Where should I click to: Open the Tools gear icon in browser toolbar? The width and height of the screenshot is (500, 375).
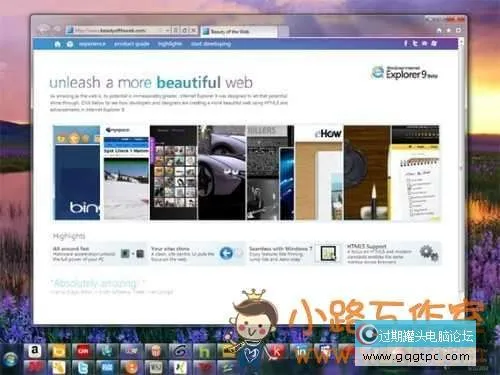click(x=458, y=30)
